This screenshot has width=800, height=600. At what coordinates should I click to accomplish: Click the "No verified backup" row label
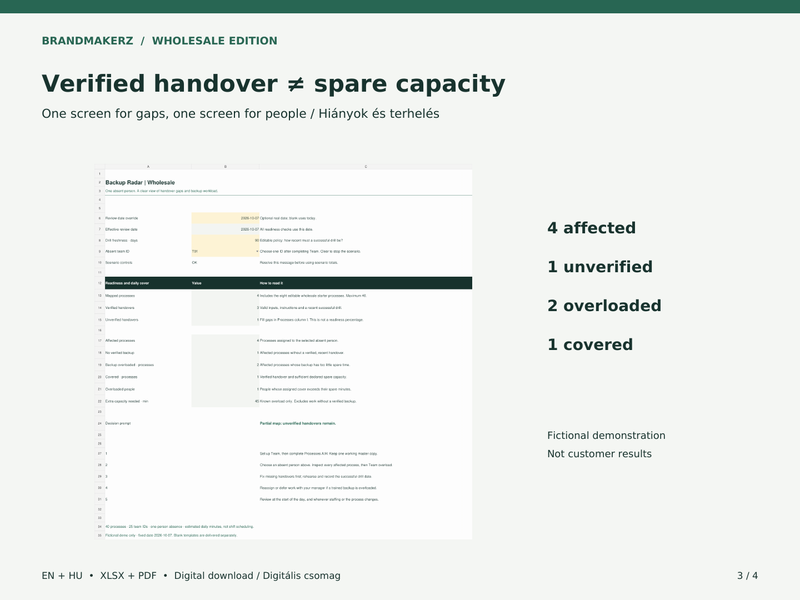(x=120, y=353)
